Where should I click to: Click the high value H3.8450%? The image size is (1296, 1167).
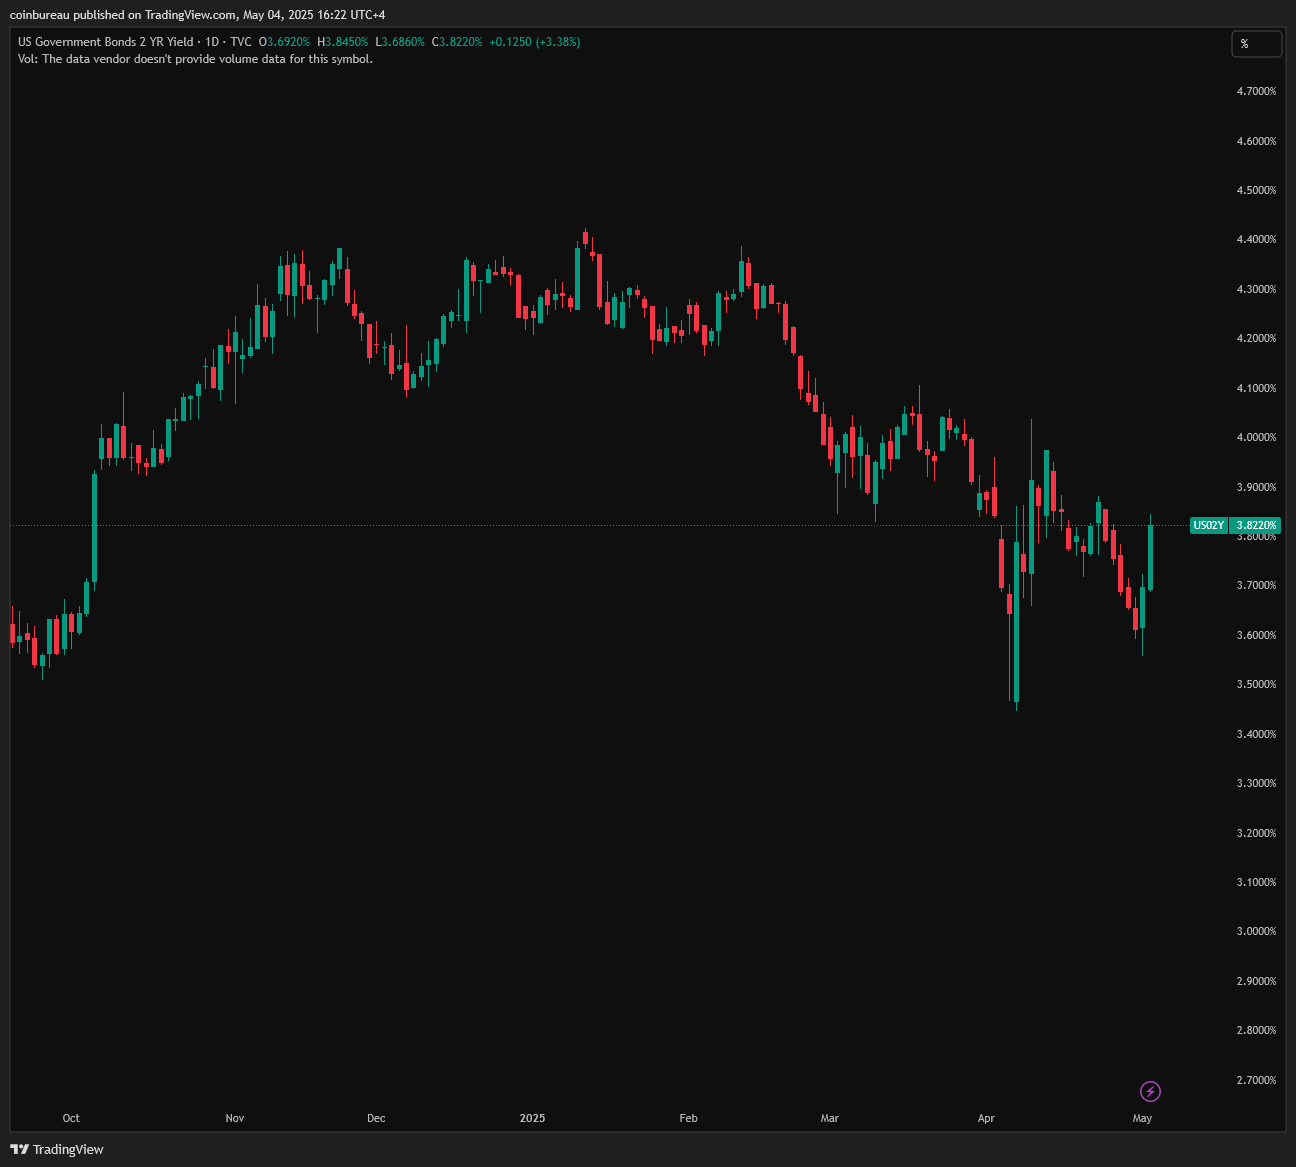click(x=343, y=42)
